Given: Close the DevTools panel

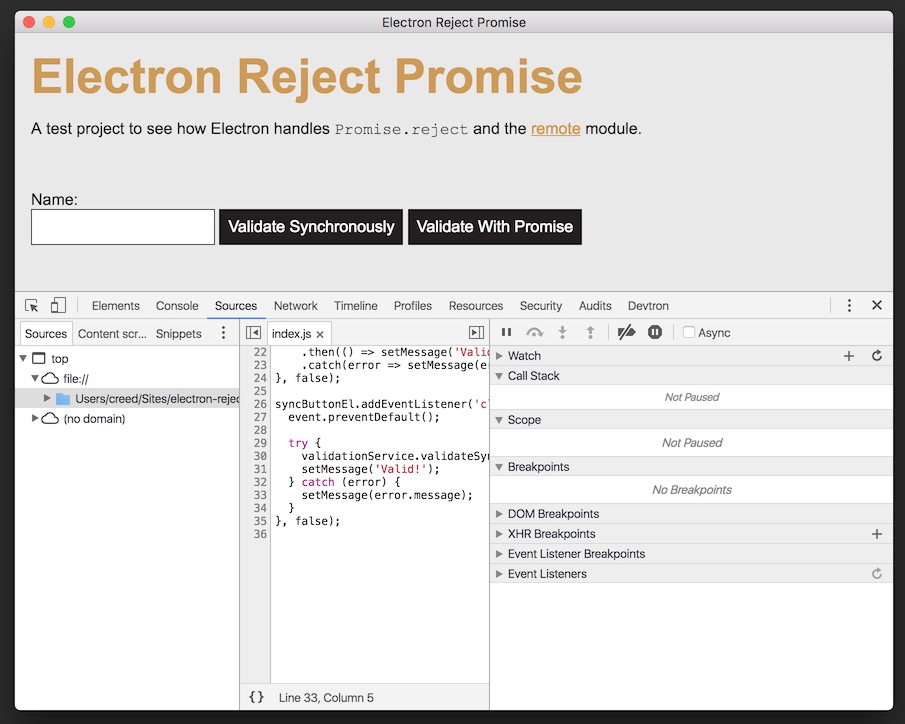Looking at the screenshot, I should tap(877, 305).
